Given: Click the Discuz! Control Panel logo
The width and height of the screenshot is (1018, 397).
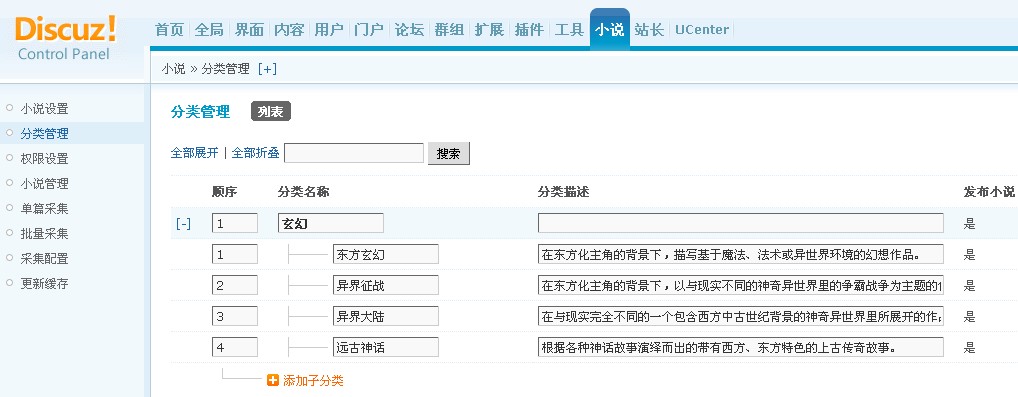Looking at the screenshot, I should [x=66, y=38].
